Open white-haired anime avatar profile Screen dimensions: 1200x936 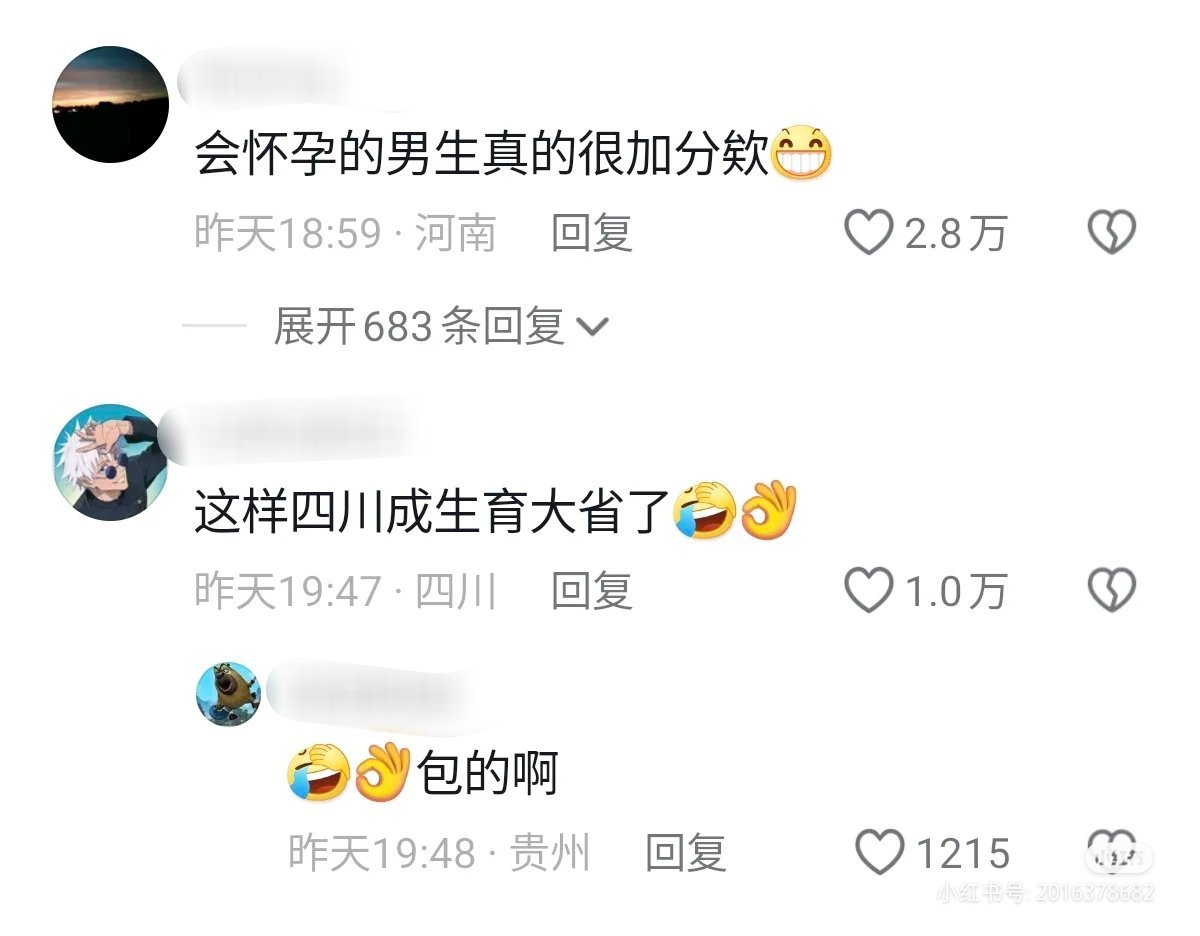click(110, 462)
